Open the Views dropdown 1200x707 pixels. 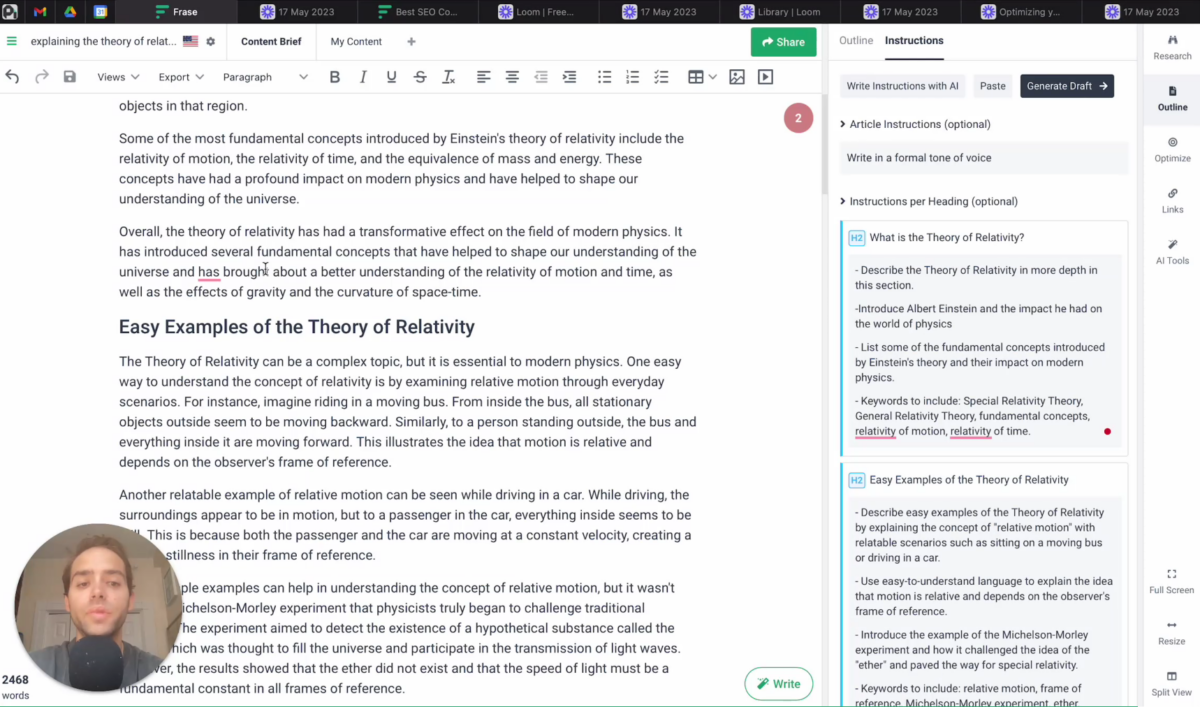(118, 77)
